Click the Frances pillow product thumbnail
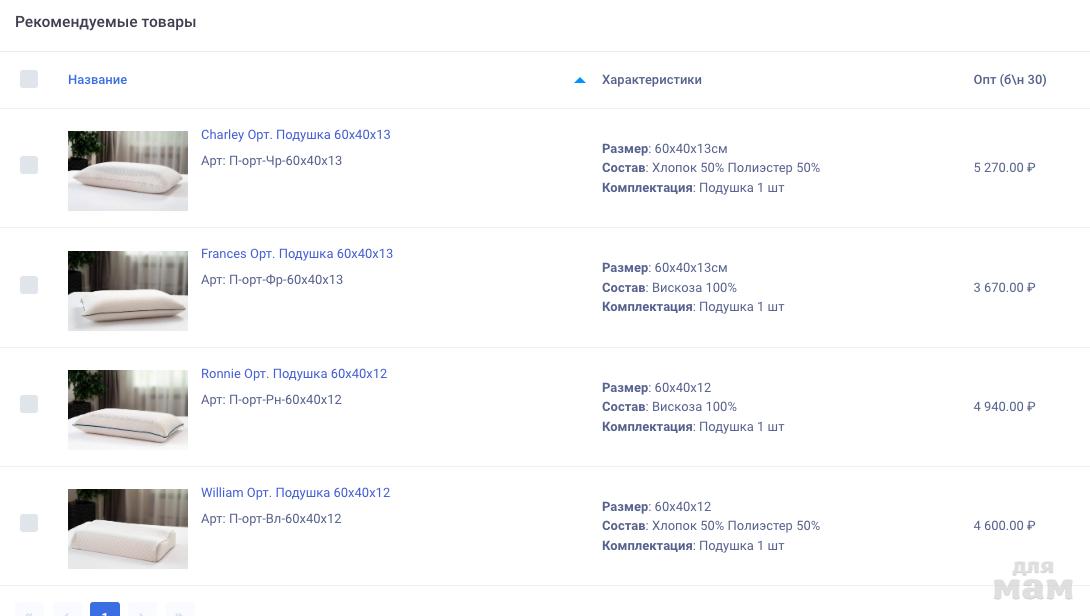The image size is (1090, 616). pyautogui.click(x=128, y=290)
